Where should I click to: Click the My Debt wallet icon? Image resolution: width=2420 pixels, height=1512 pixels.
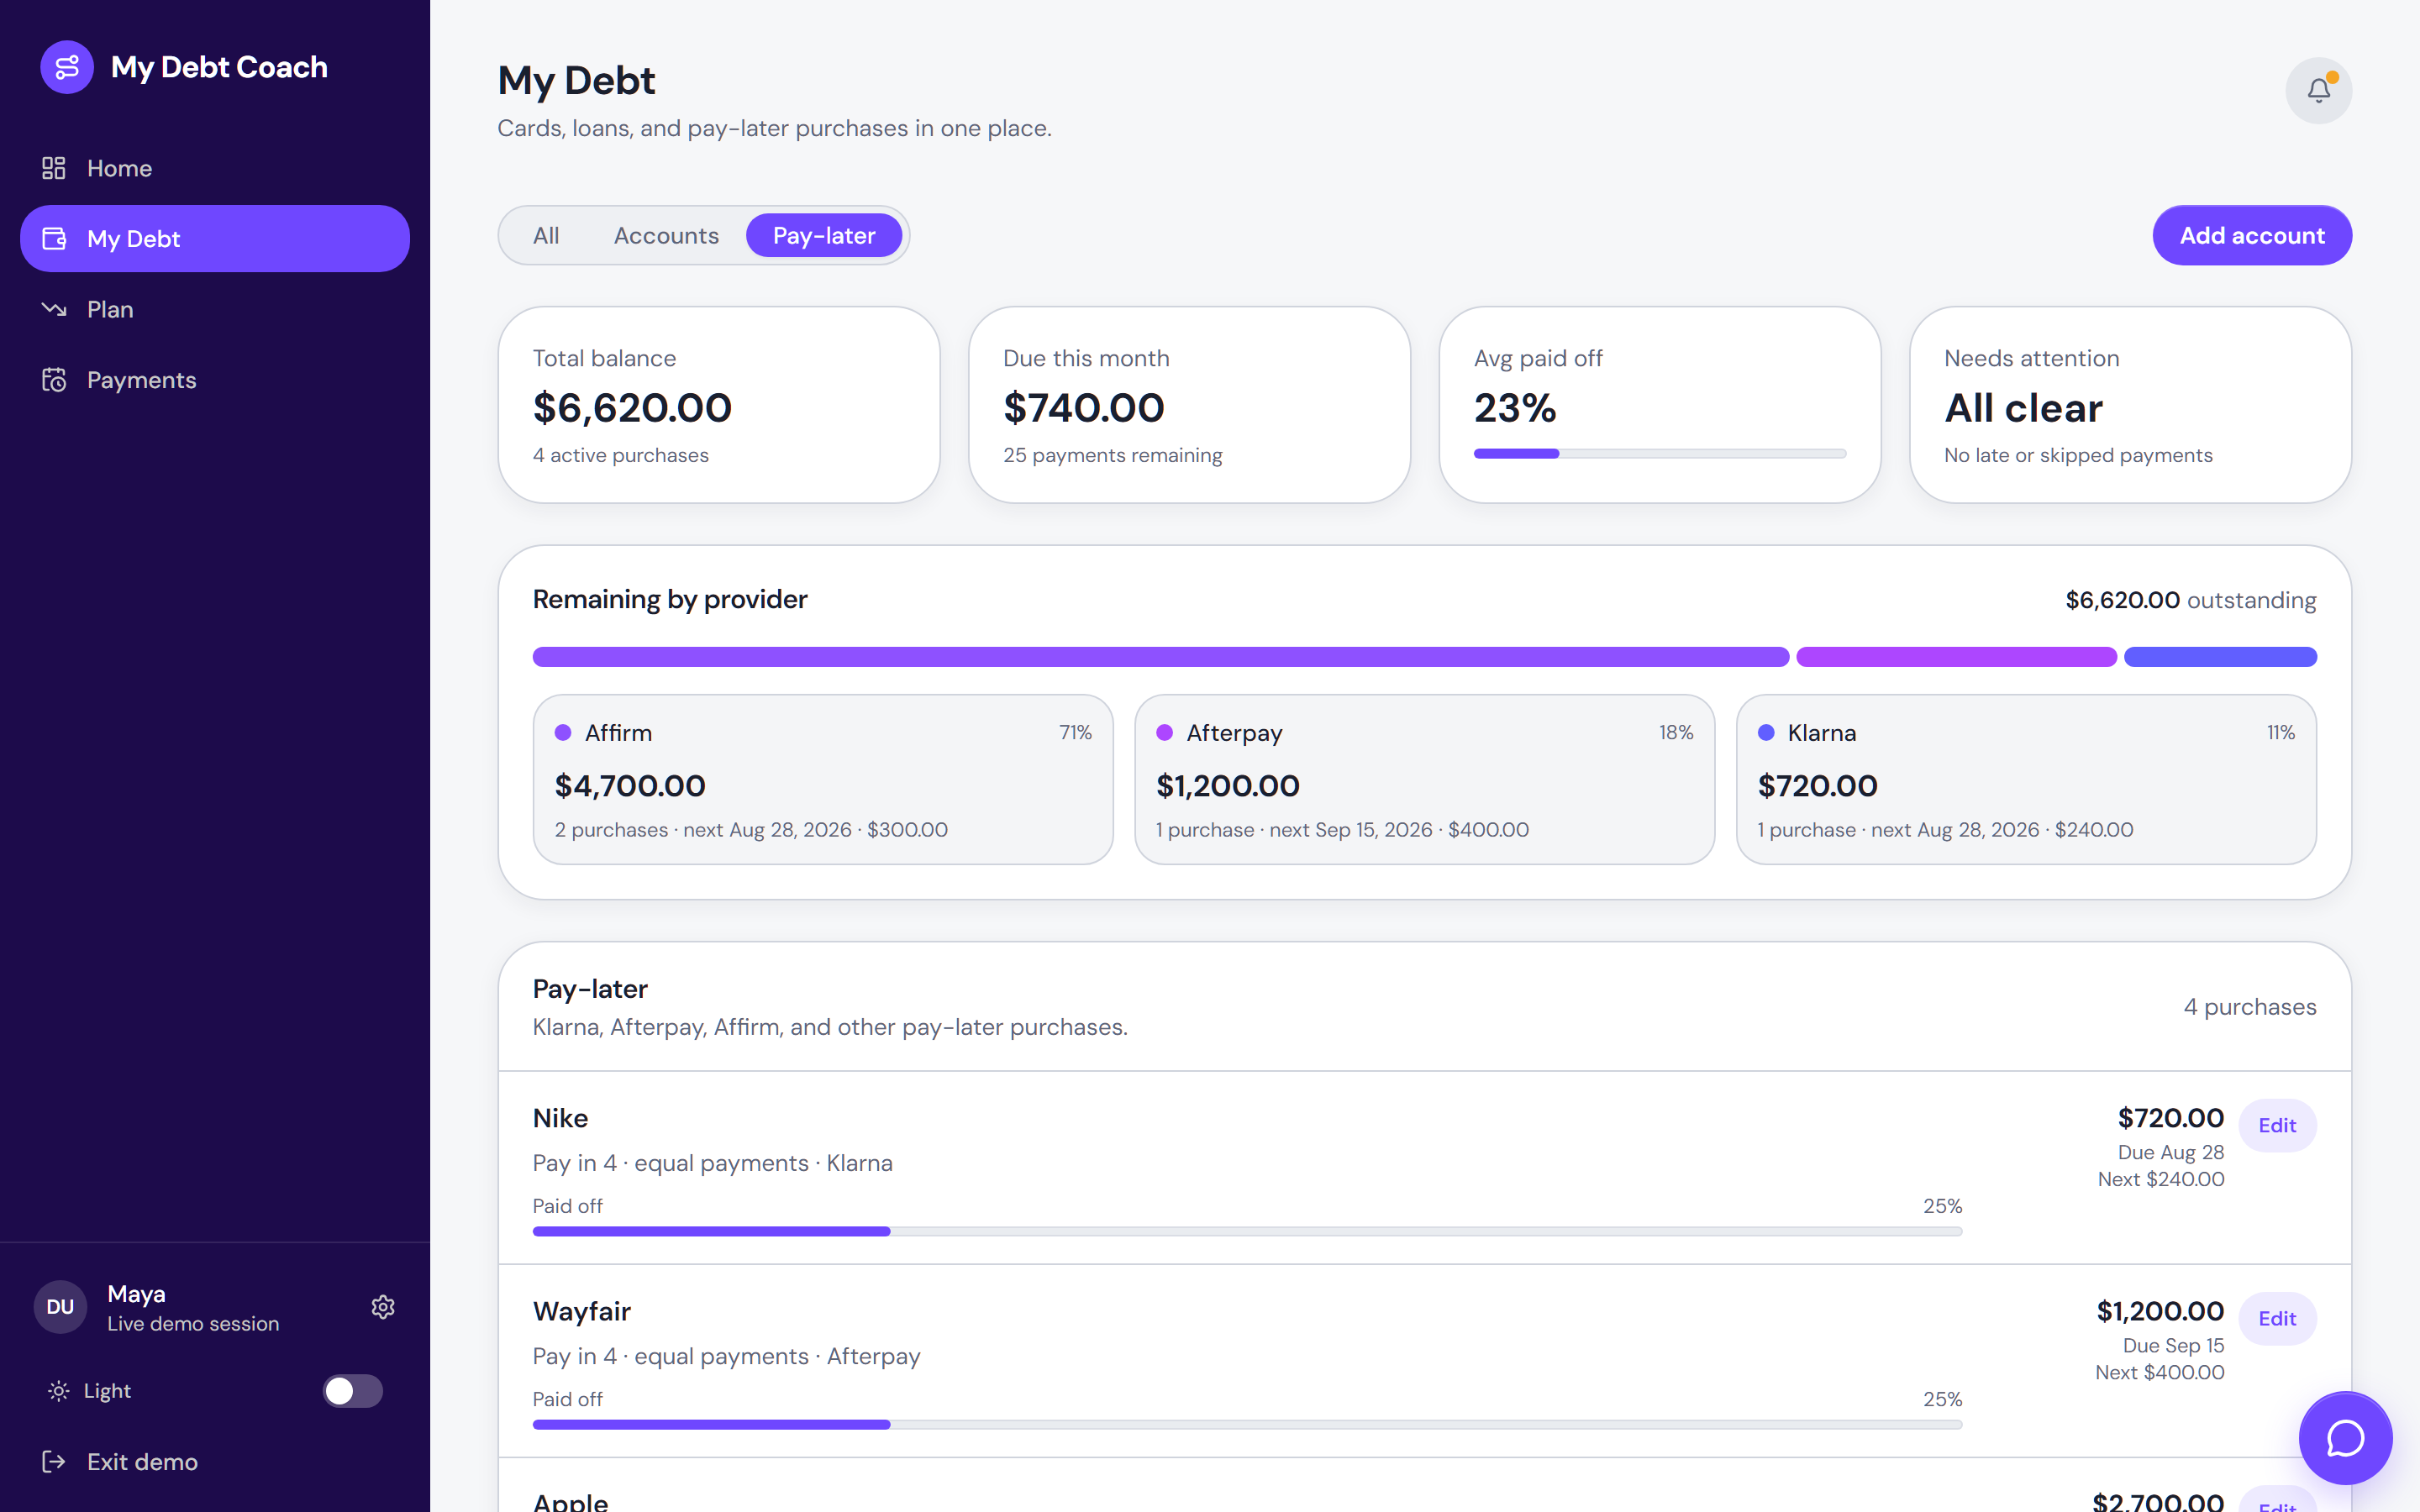(x=54, y=239)
